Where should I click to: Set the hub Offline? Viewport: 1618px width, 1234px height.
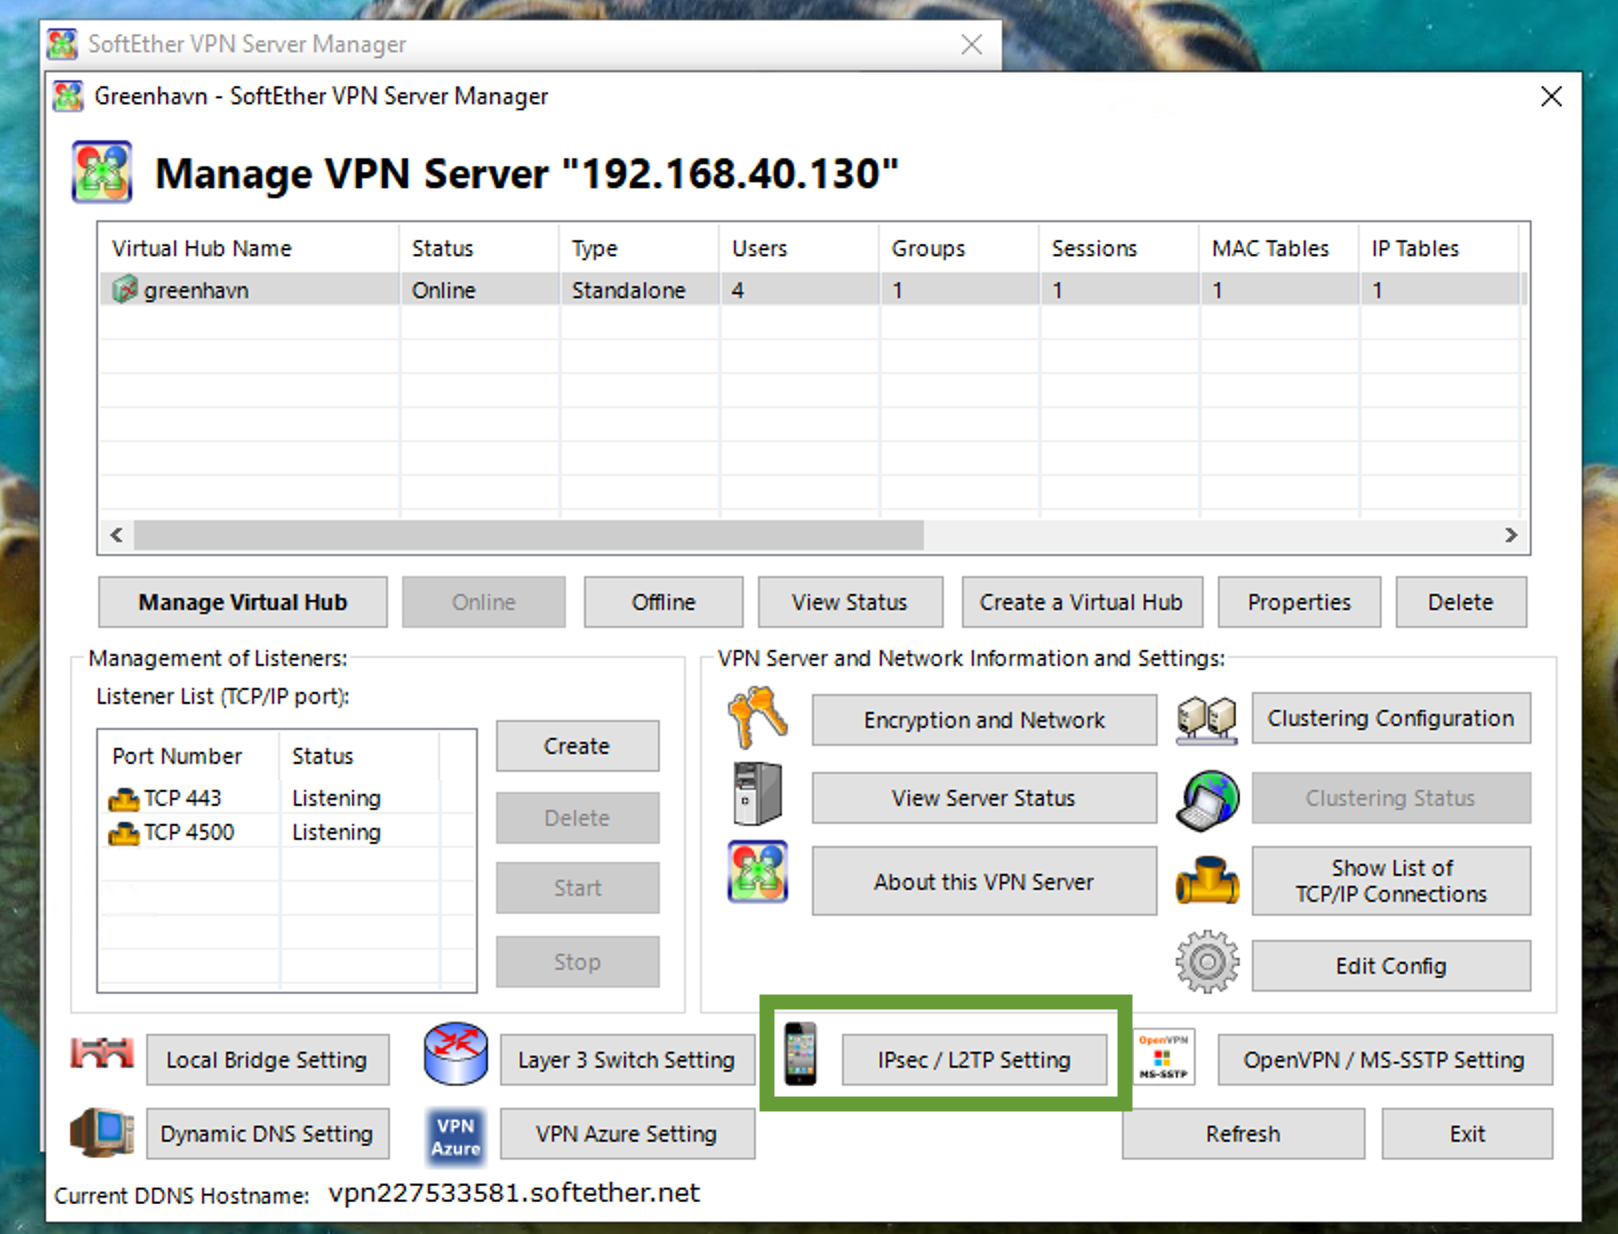click(x=664, y=602)
